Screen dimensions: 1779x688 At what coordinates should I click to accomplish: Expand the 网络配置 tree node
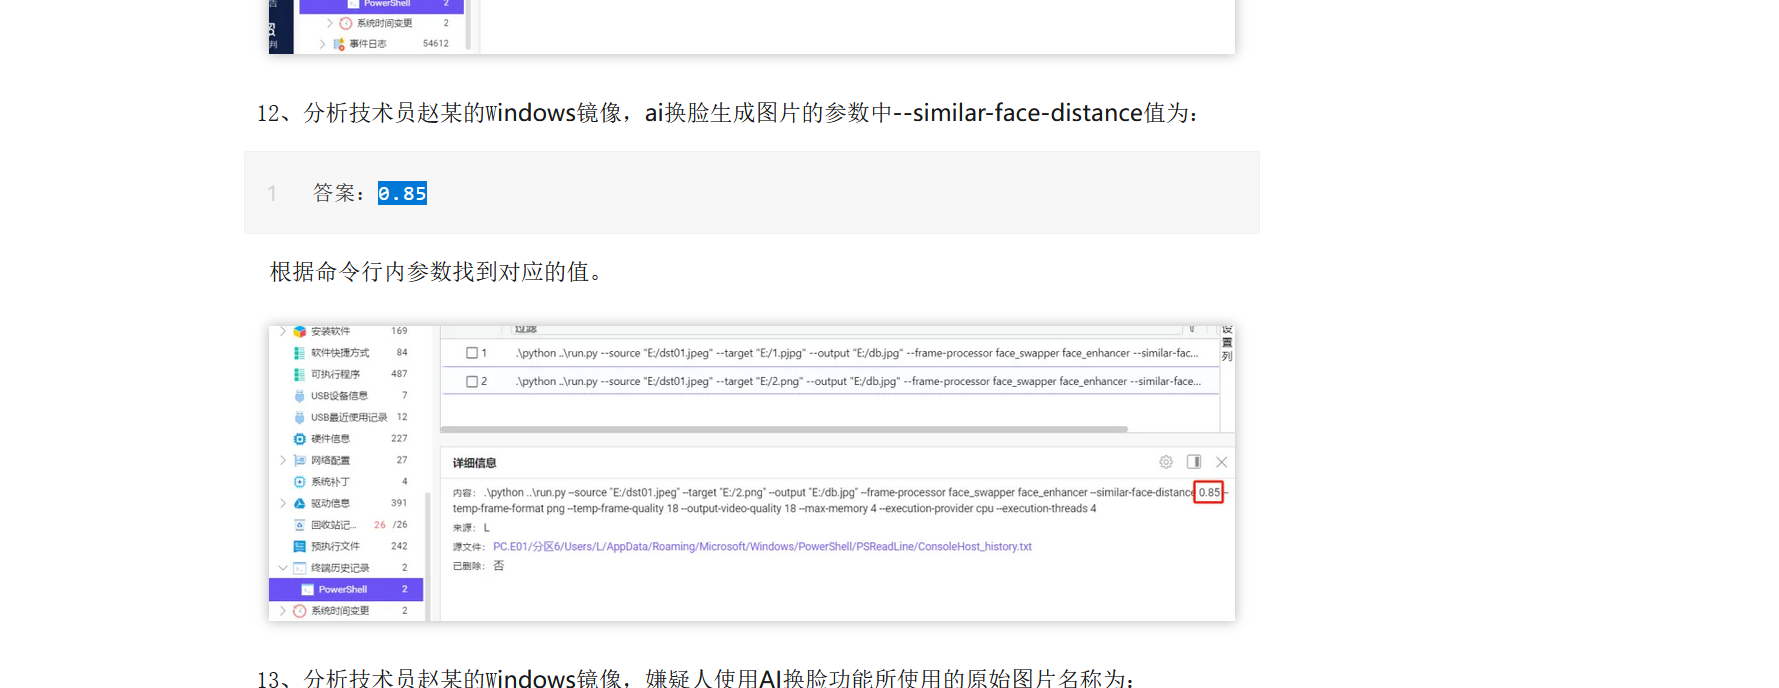pyautogui.click(x=283, y=460)
